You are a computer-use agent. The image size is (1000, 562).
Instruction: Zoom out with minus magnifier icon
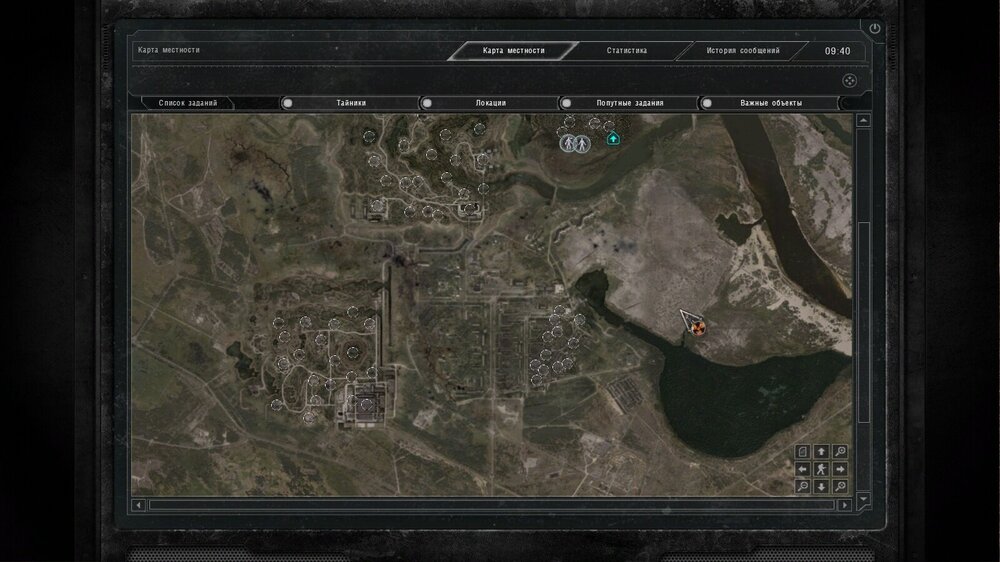(803, 486)
